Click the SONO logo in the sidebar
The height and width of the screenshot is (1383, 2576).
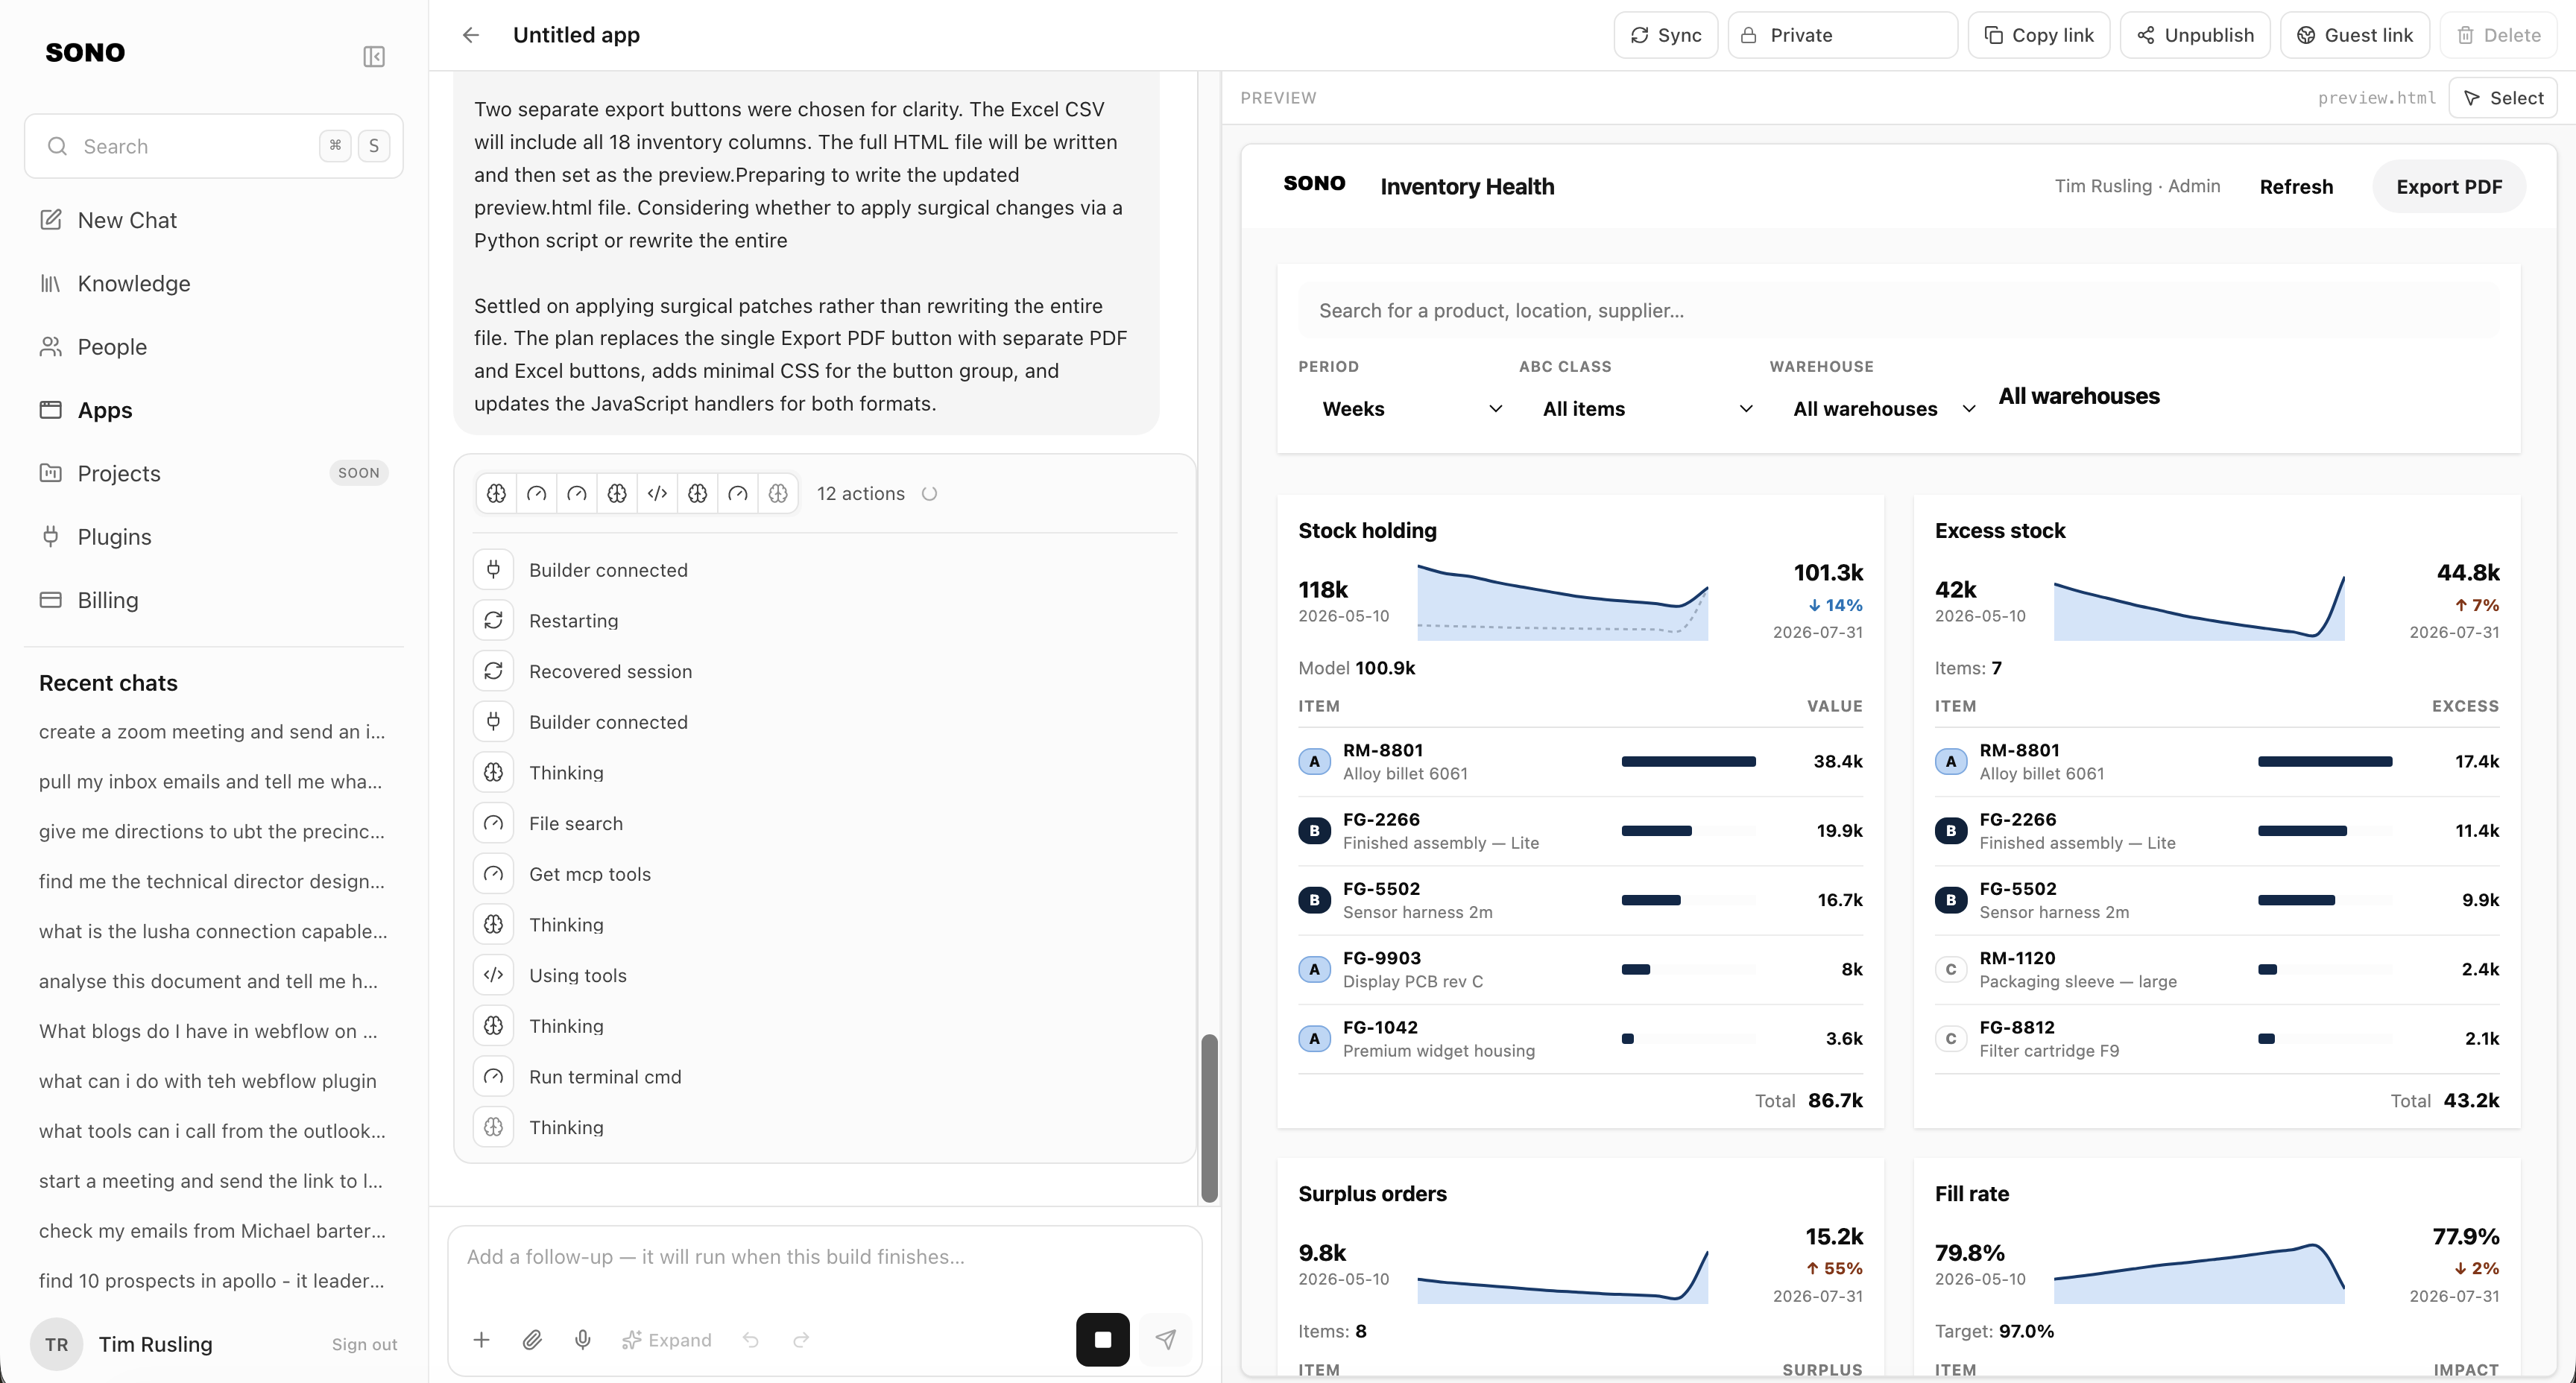coord(85,52)
